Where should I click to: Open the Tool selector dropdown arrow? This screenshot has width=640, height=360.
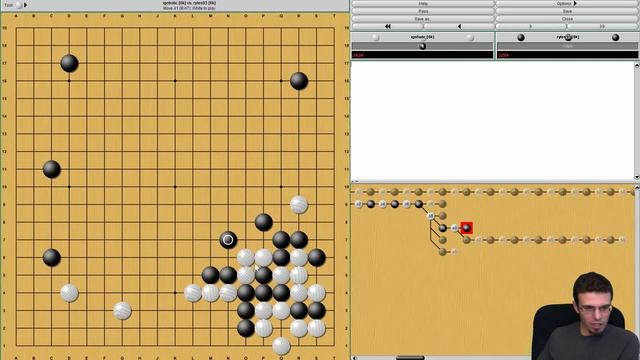tap(25, 5)
